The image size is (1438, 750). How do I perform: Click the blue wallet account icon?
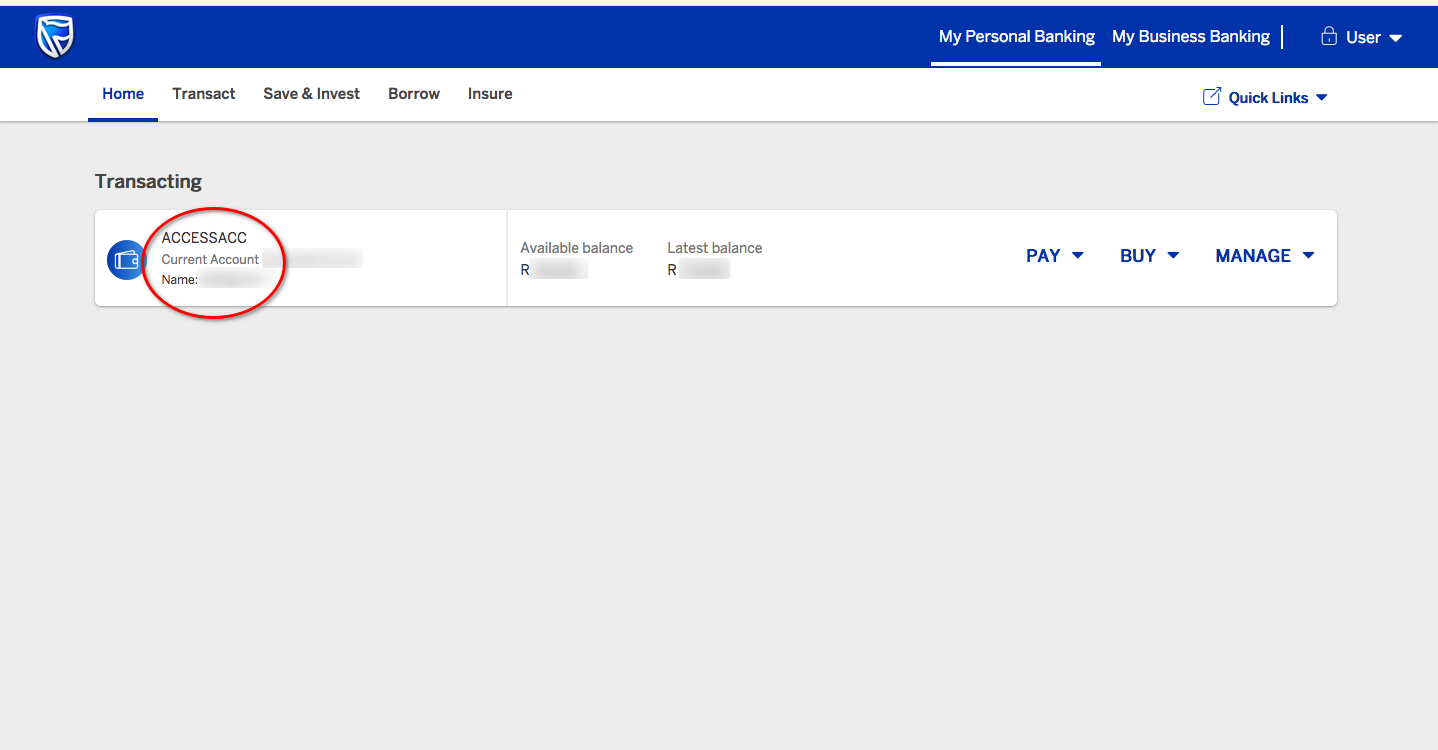click(126, 260)
